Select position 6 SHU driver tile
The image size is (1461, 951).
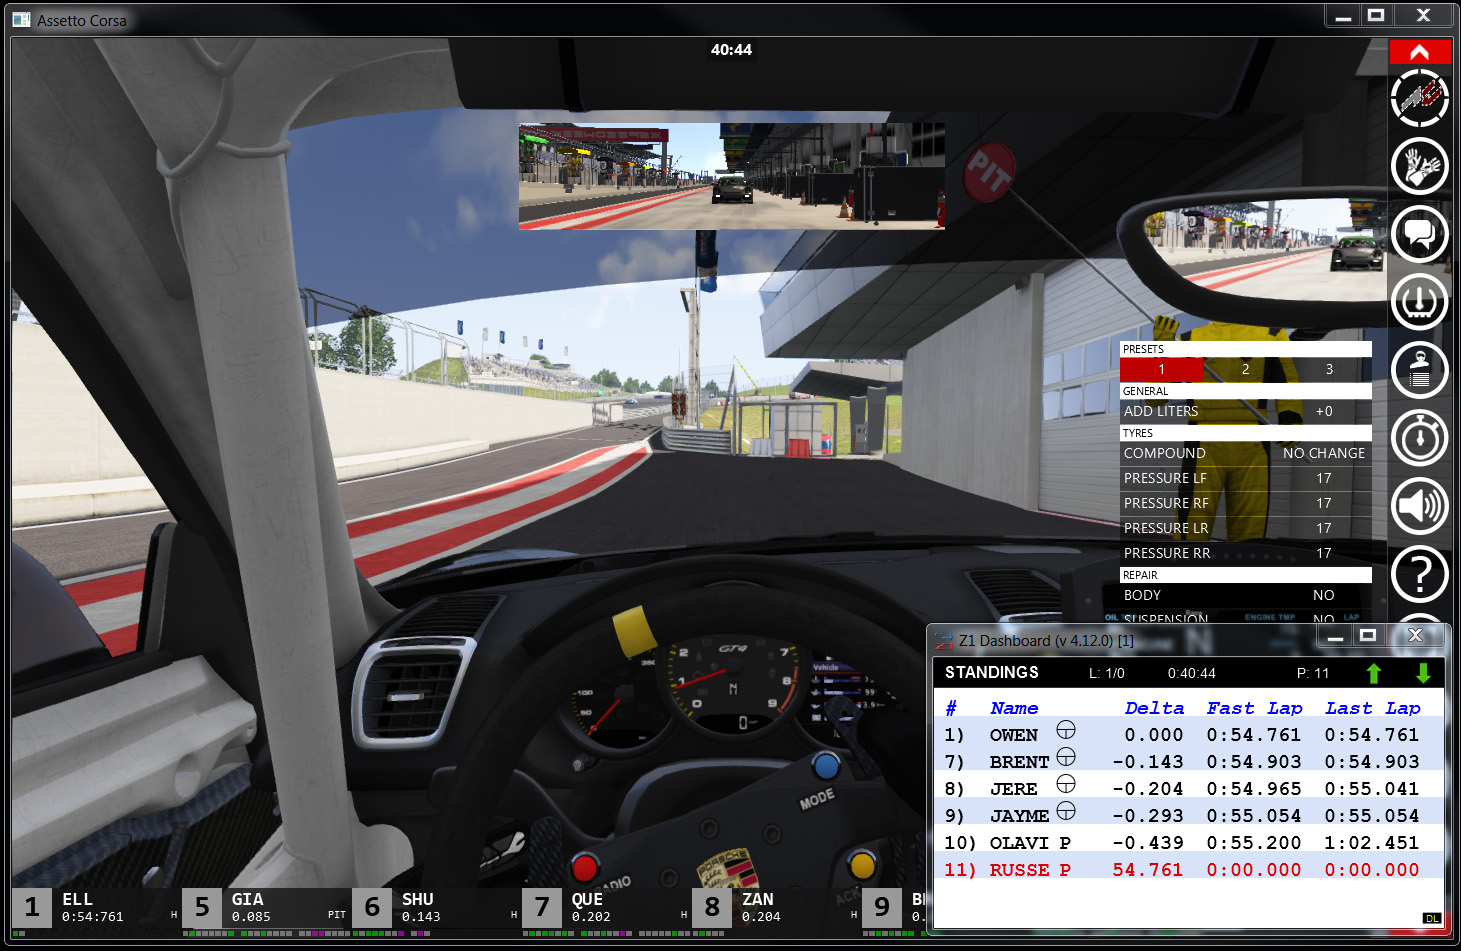pos(436,908)
